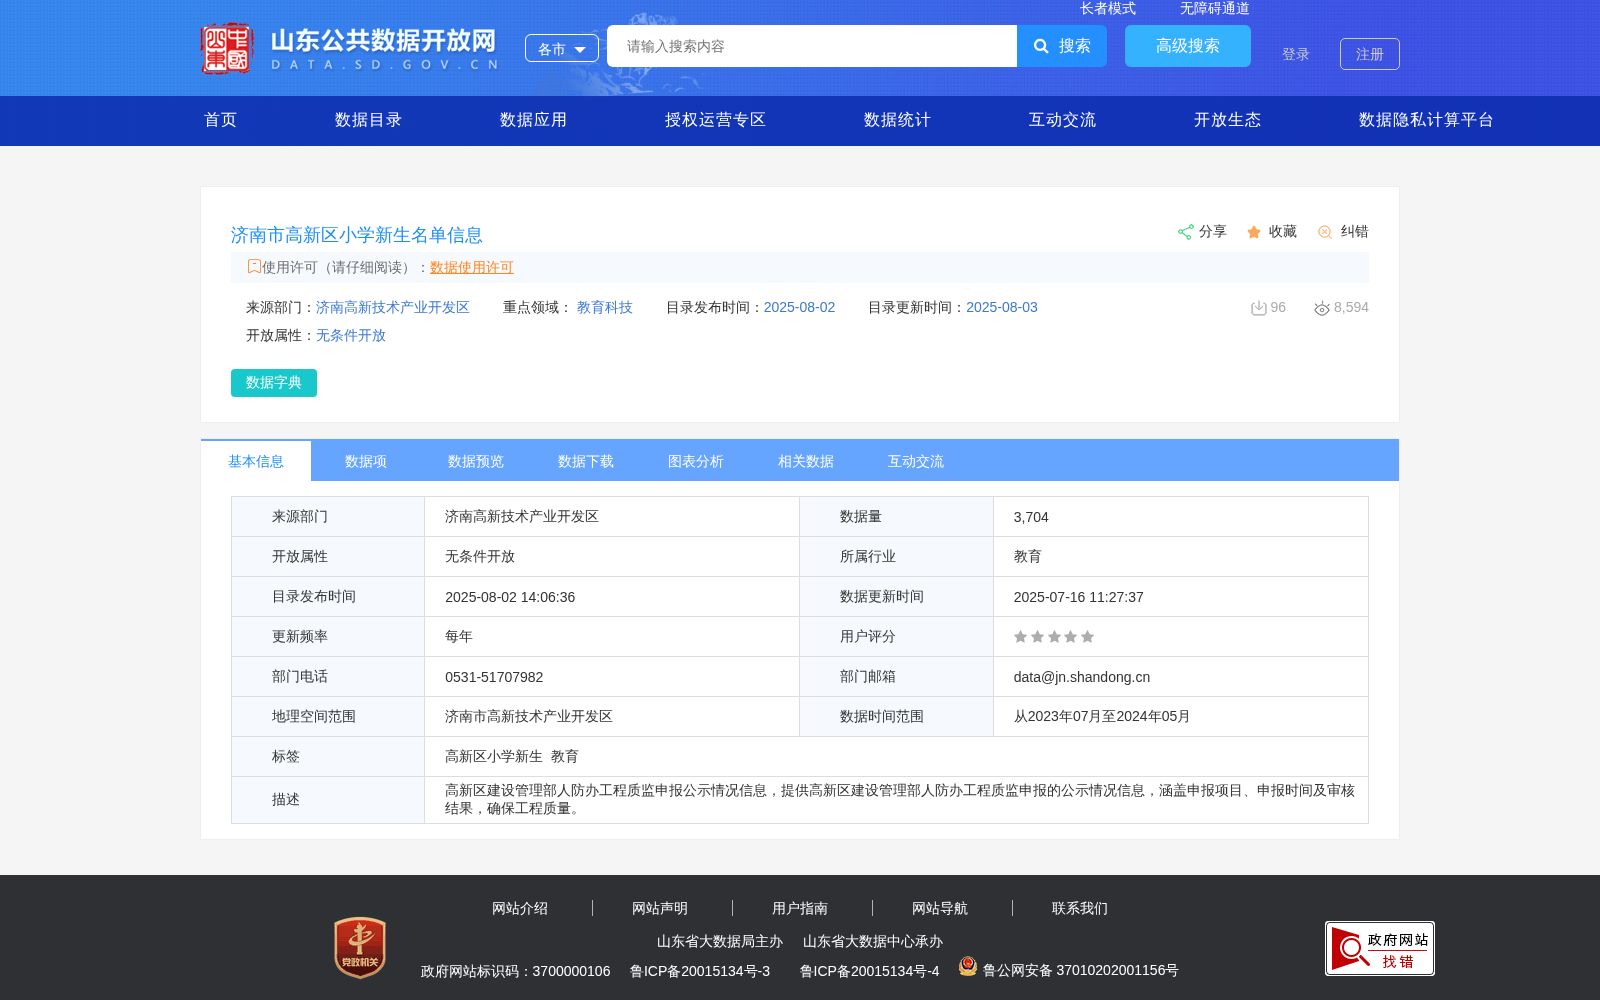This screenshot has width=1600, height=1000.
Task: Click the party and government badge in footer
Action: click(360, 947)
